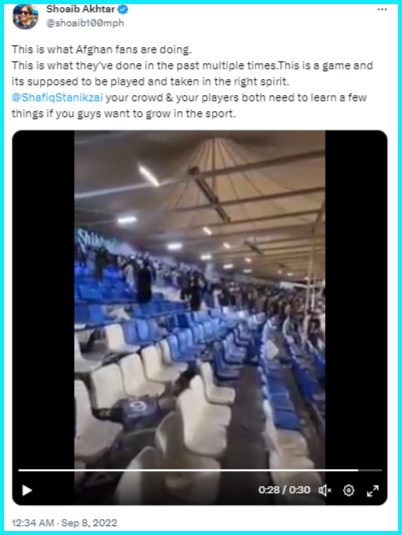Click the 12:34 AM Sep 8, 2022 timestamp
The image size is (402, 535).
coord(64,523)
